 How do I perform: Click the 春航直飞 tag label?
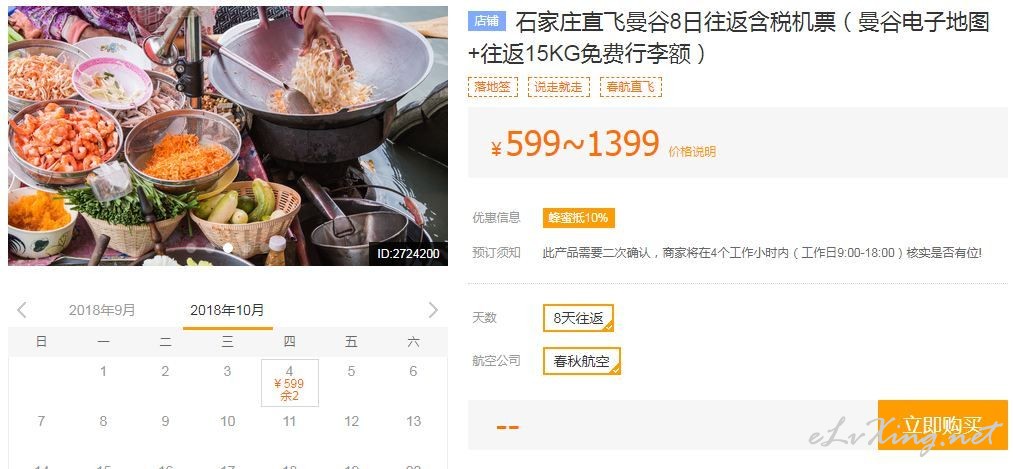(631, 87)
